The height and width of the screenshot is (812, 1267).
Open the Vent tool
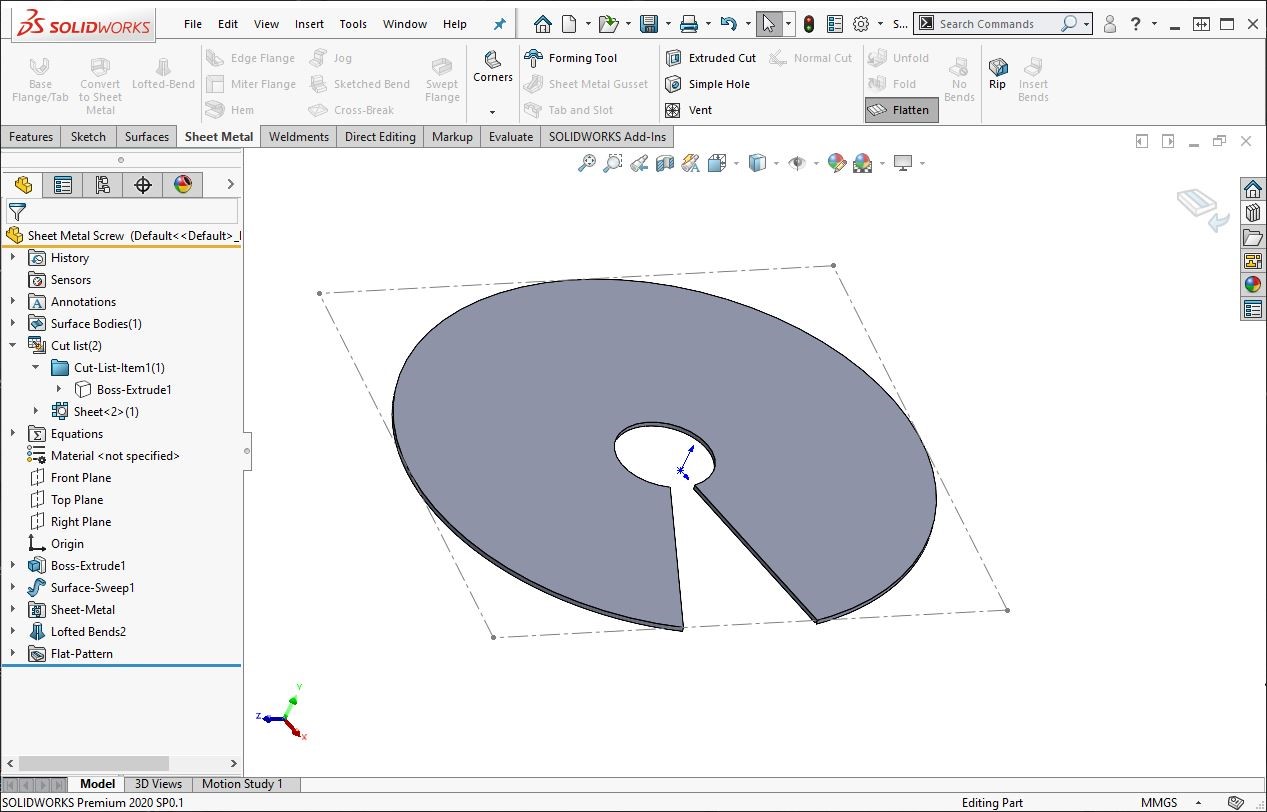(689, 110)
